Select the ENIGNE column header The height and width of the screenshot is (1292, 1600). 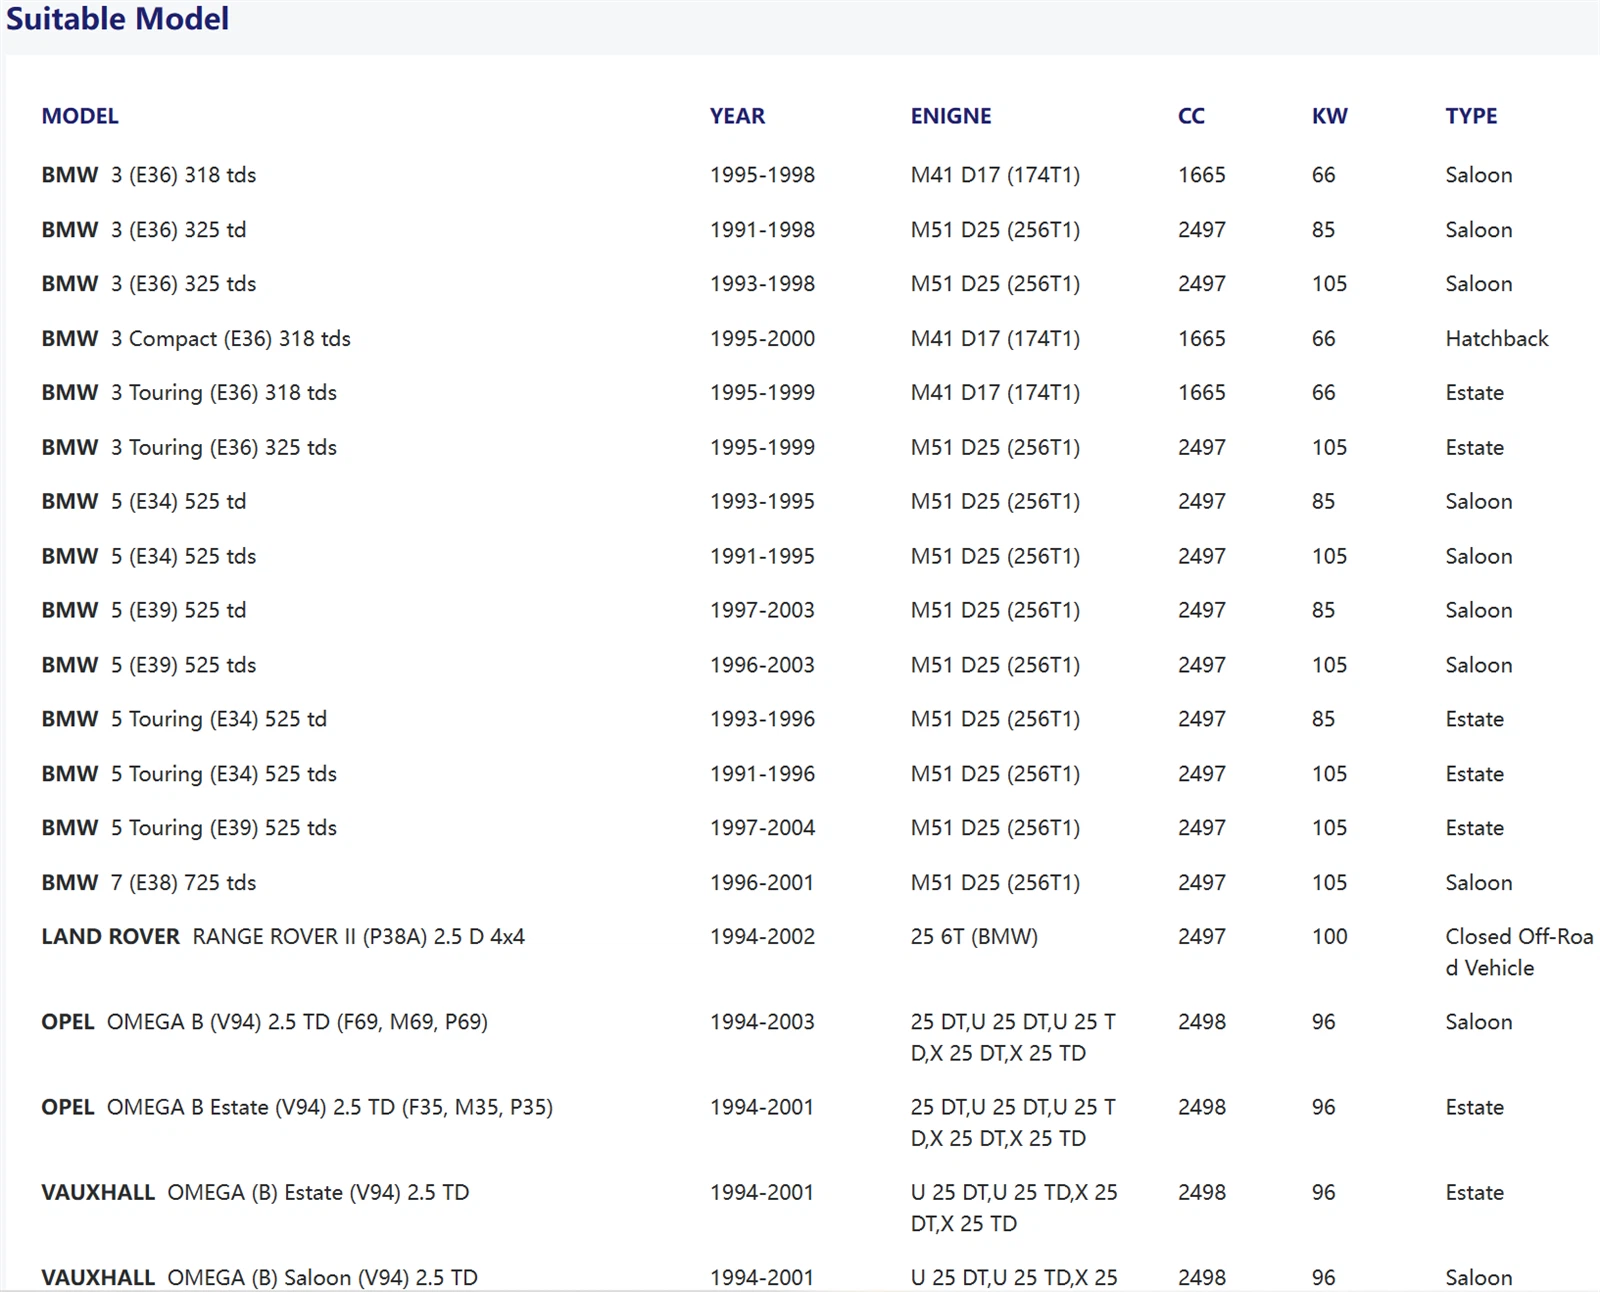pyautogui.click(x=951, y=116)
